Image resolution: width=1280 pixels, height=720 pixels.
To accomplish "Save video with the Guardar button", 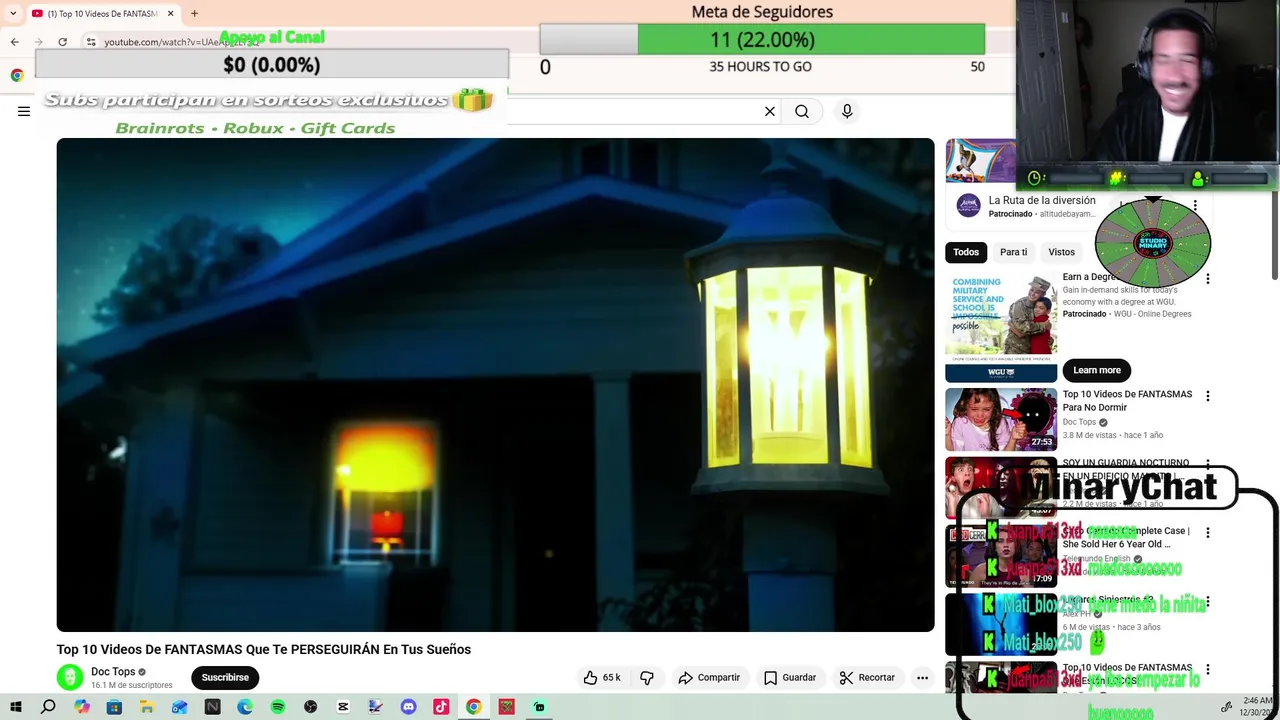I will (x=790, y=677).
